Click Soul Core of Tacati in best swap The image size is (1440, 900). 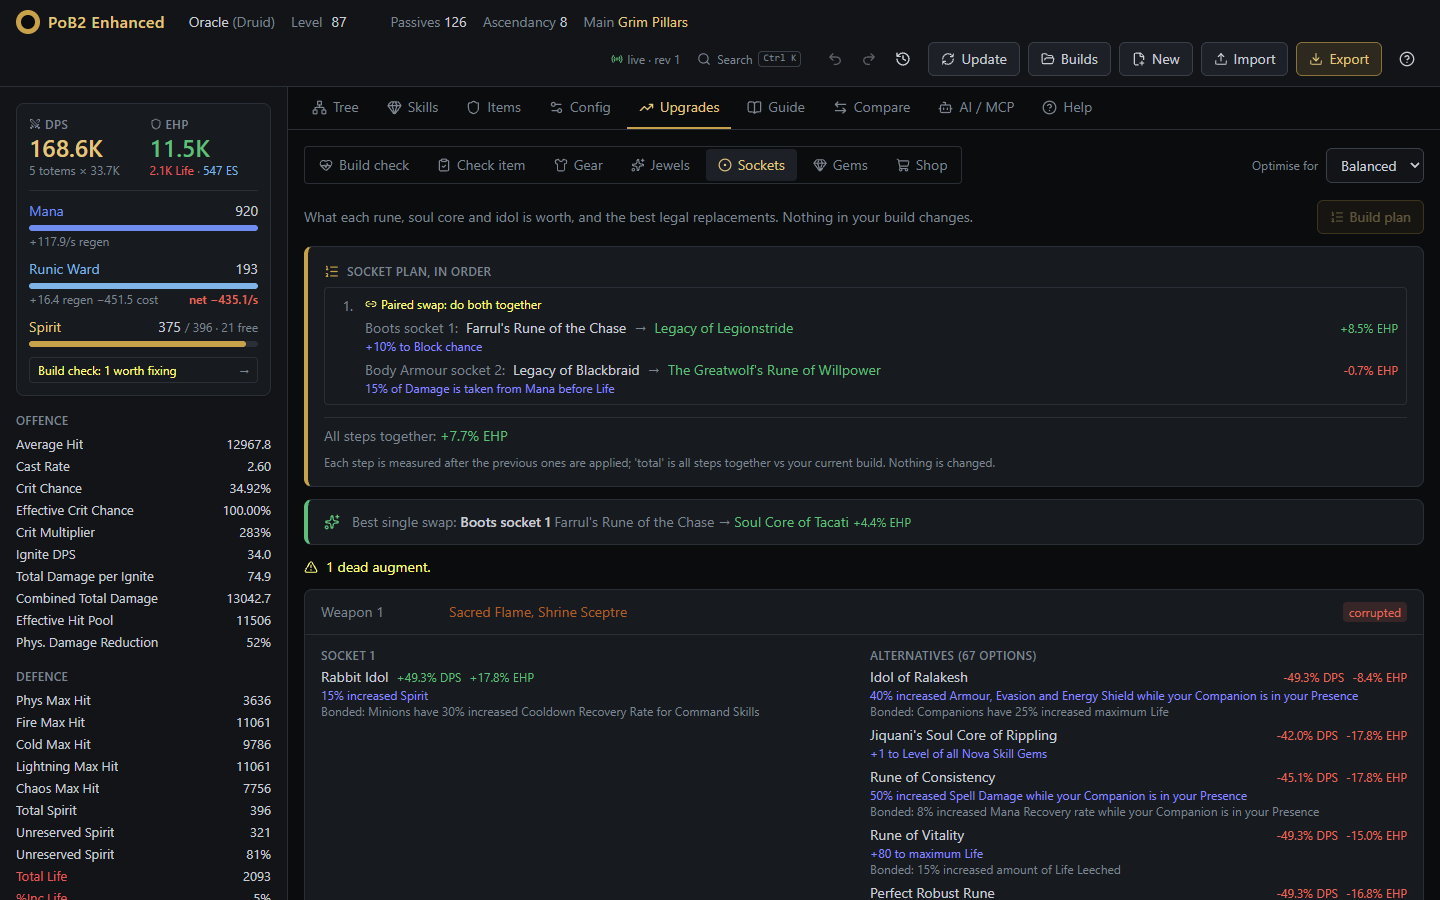791,522
